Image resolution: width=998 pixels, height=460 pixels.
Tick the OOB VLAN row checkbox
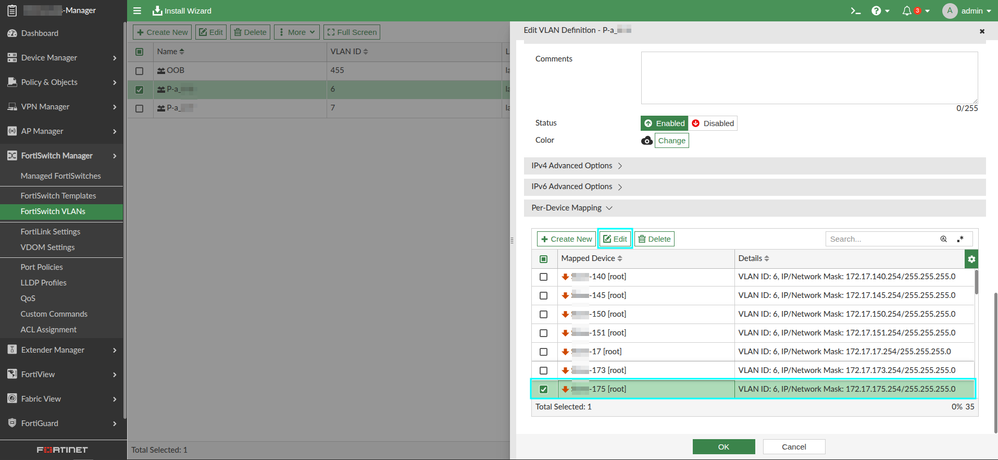[x=139, y=71]
